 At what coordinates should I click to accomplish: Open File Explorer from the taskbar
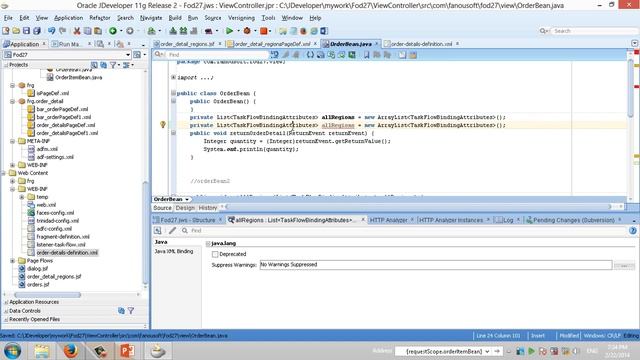[42, 351]
